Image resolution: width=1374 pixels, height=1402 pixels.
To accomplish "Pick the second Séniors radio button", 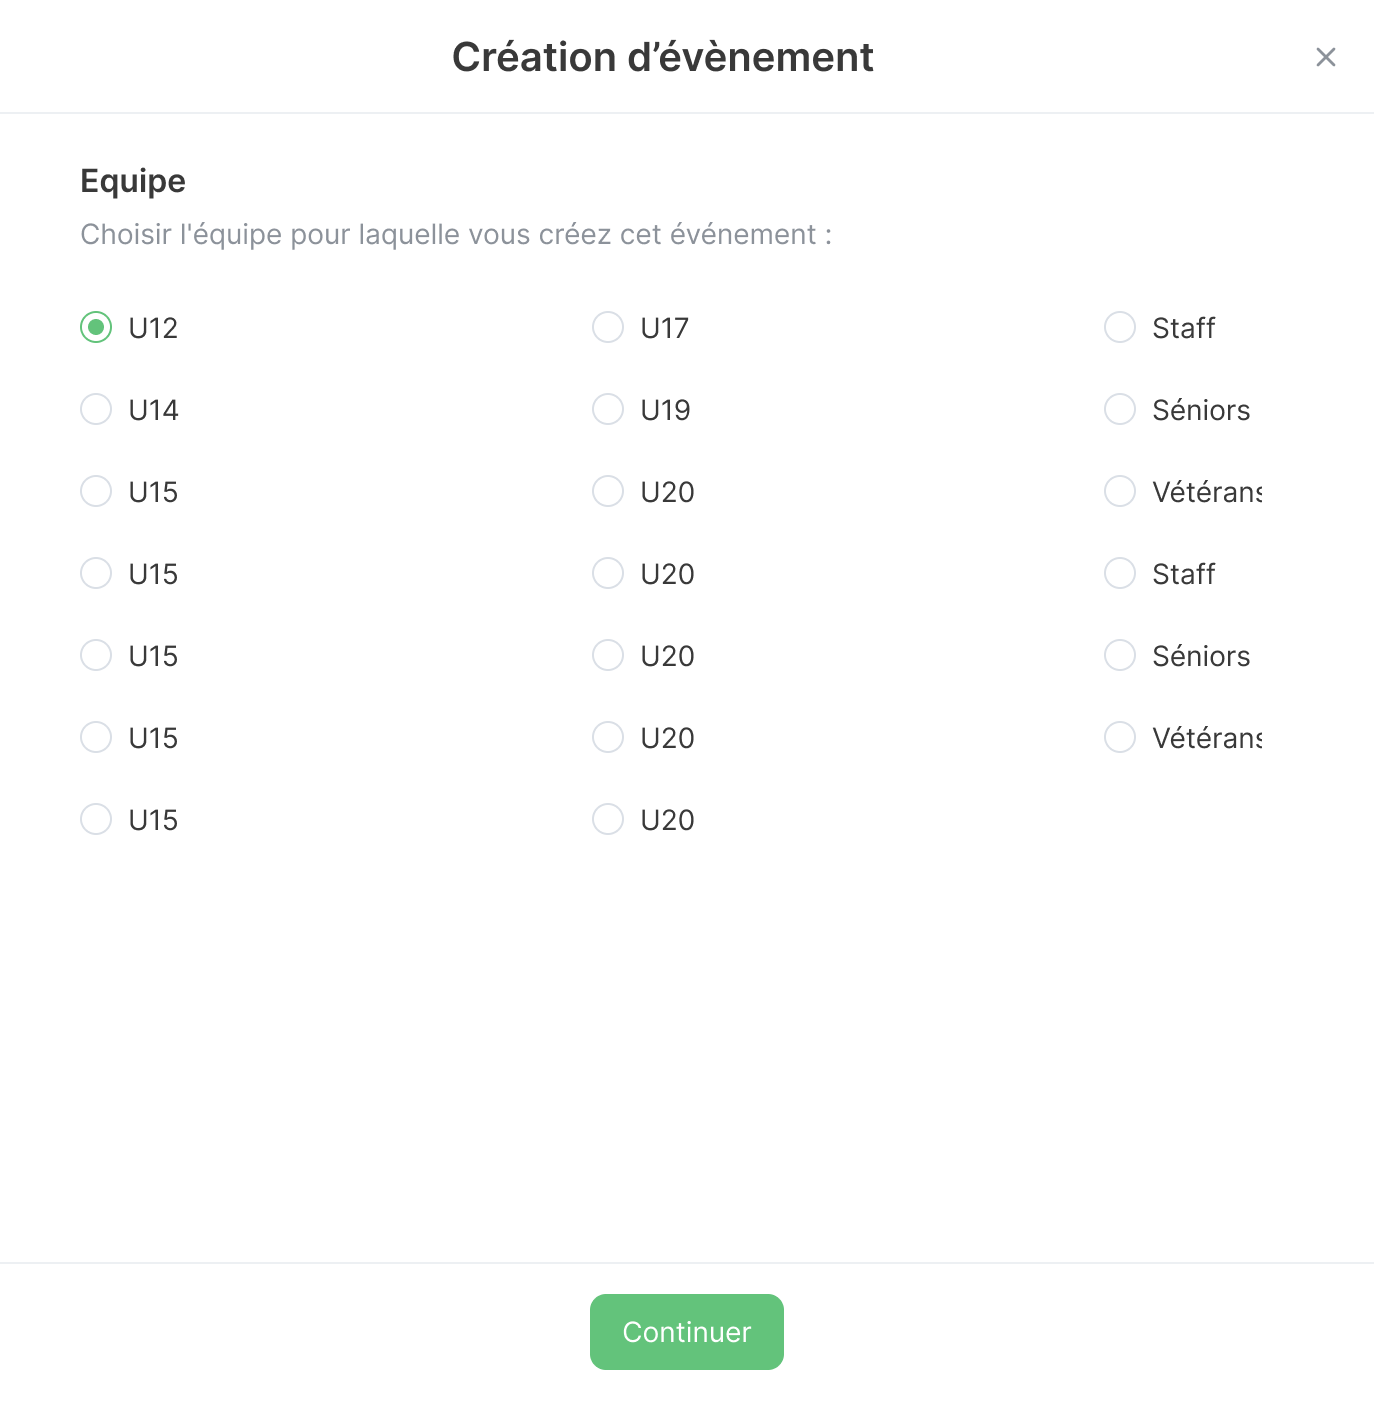I will tap(1120, 656).
